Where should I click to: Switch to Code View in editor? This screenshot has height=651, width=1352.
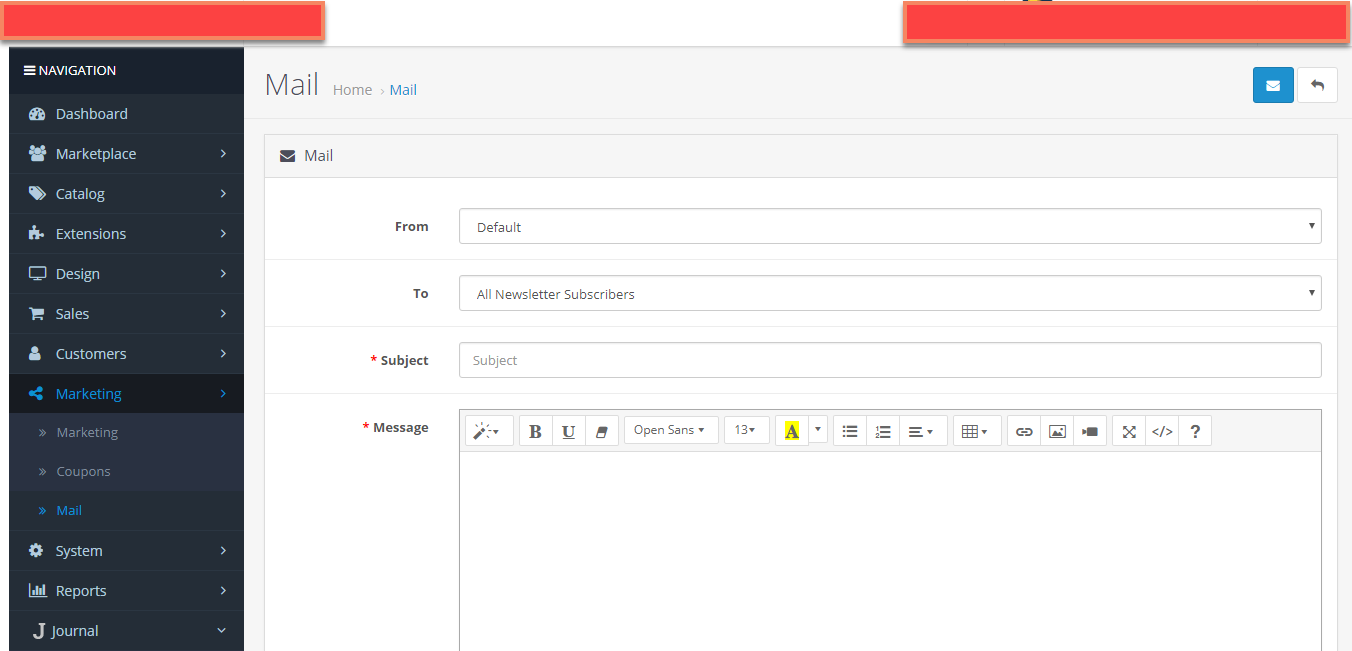(x=1162, y=431)
